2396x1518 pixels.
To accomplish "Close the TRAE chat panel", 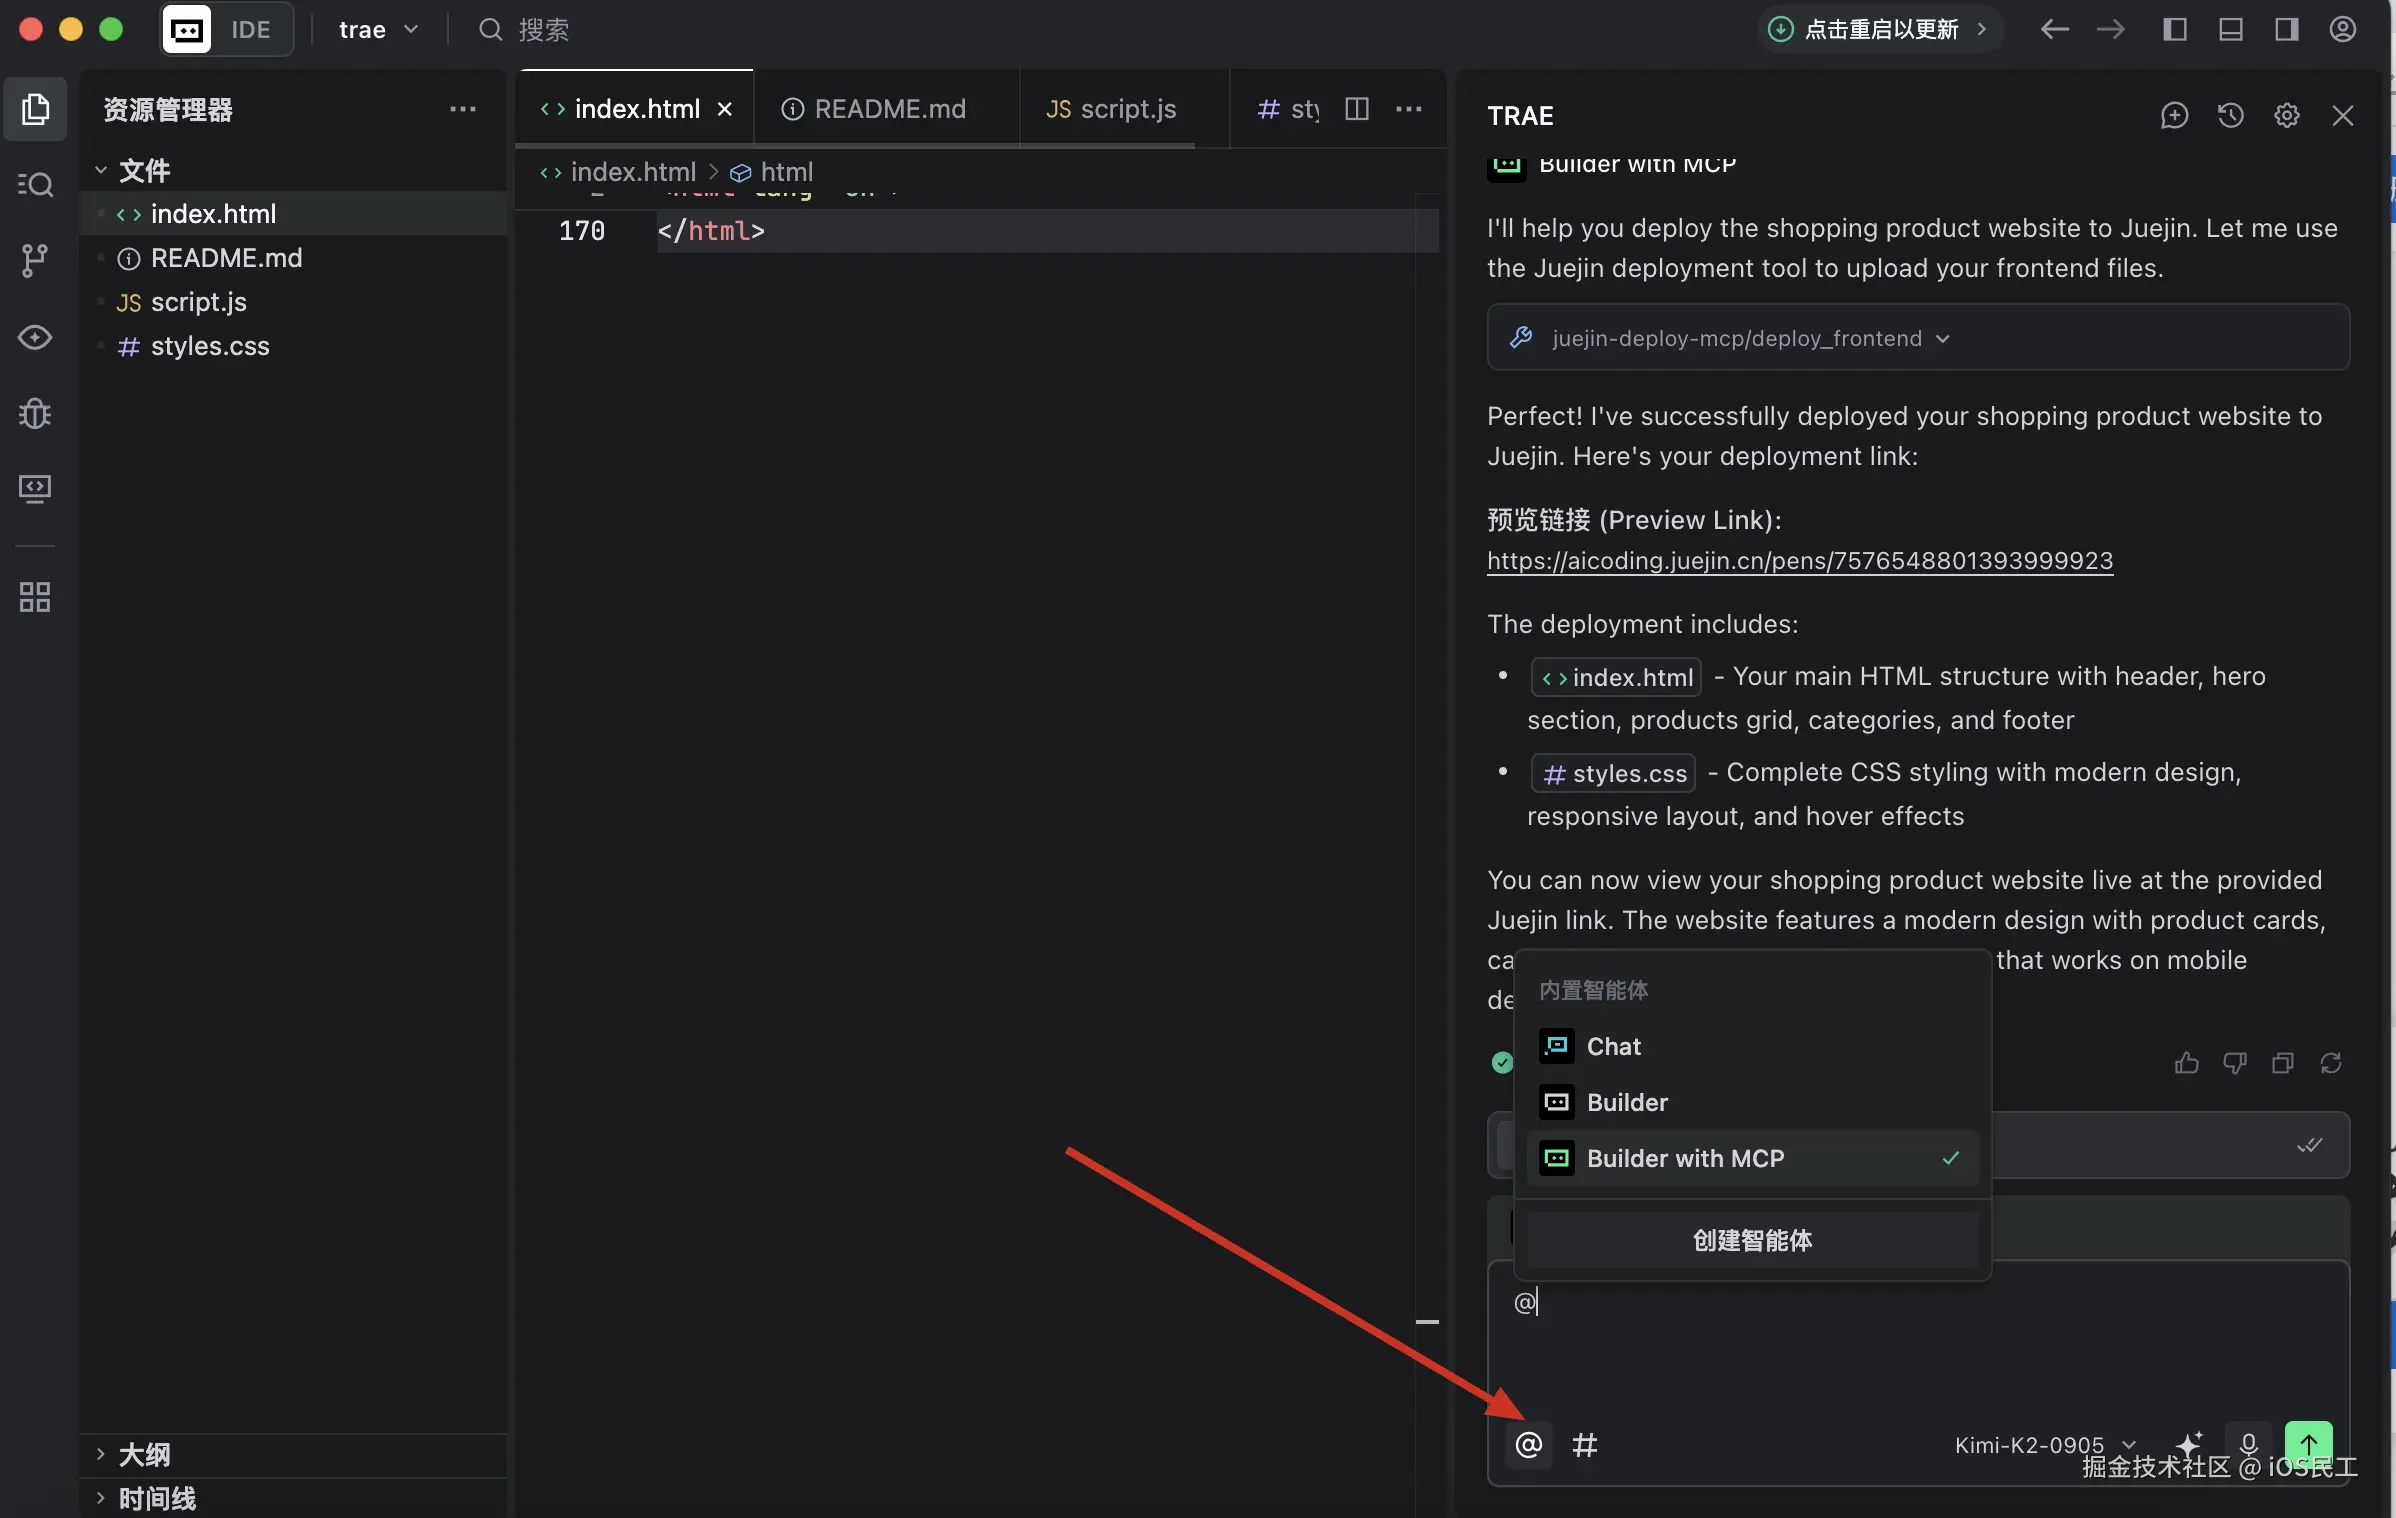I will [x=2342, y=116].
